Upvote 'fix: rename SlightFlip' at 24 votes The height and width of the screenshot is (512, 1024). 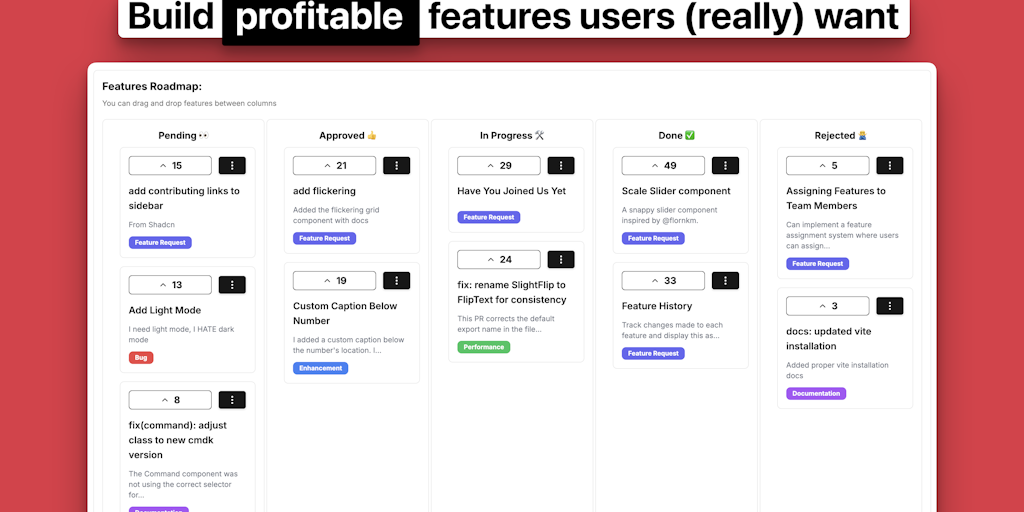pyautogui.click(x=498, y=260)
